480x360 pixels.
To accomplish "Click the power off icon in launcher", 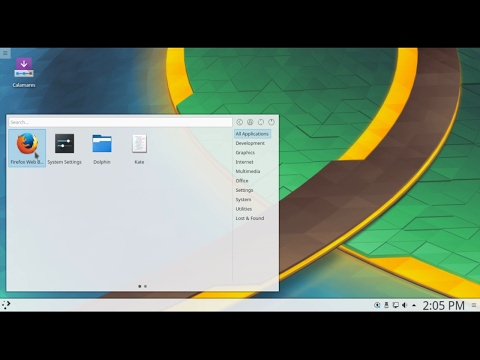I will pos(271,122).
